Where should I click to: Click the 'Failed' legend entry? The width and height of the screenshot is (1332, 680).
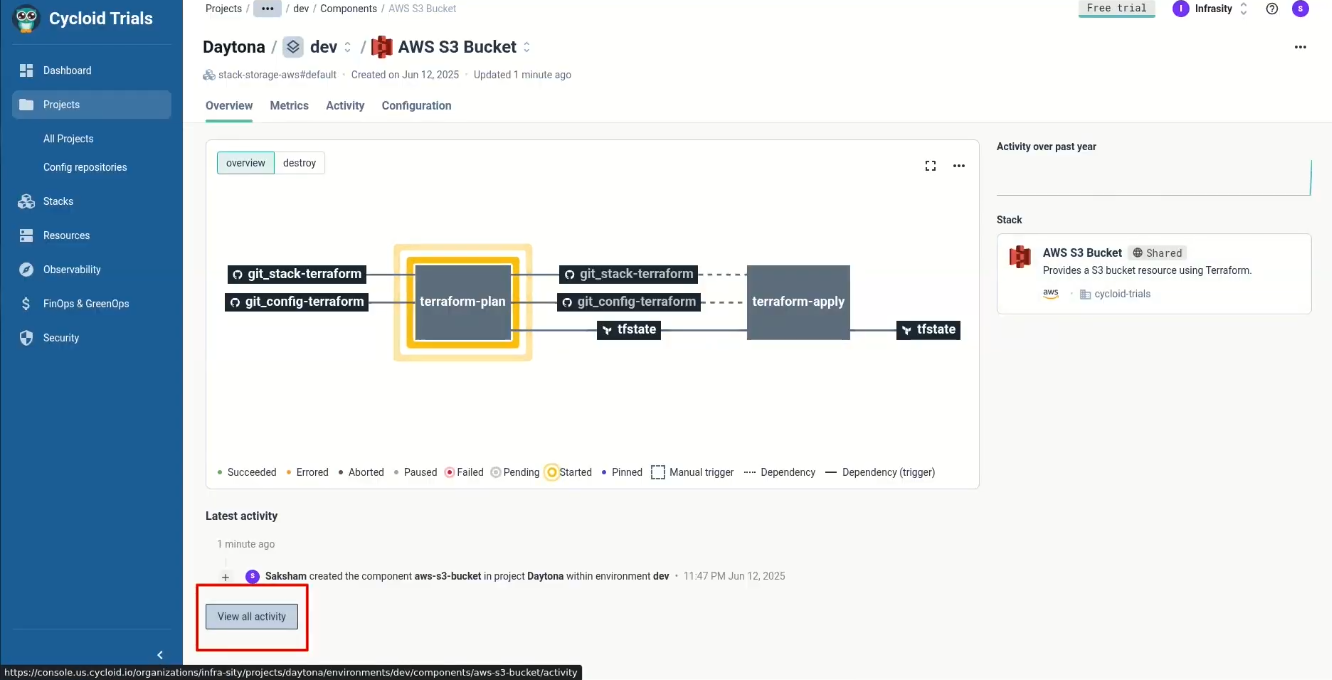[463, 472]
